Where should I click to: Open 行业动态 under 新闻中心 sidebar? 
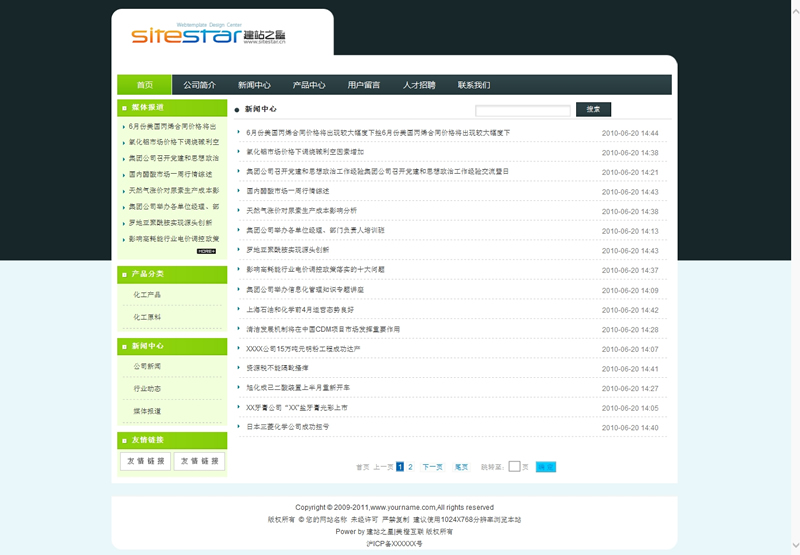pyautogui.click(x=147, y=389)
